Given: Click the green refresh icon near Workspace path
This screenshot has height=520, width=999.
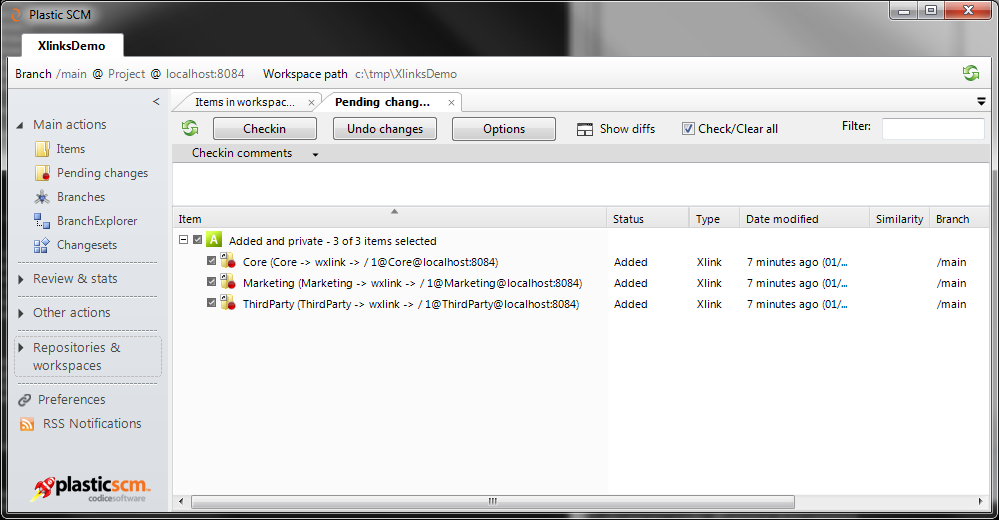Looking at the screenshot, I should (970, 73).
